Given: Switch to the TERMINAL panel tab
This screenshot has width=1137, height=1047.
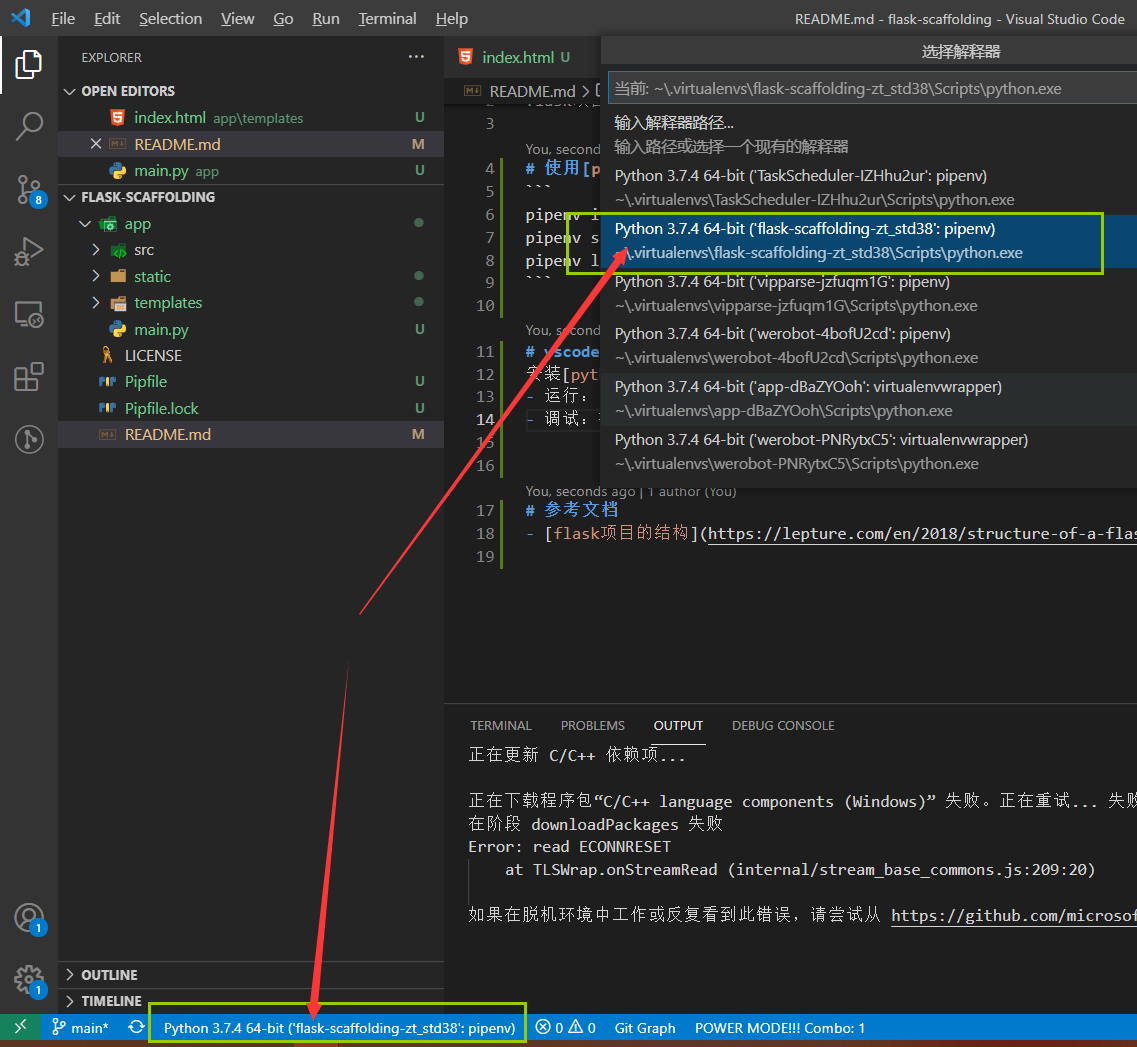Looking at the screenshot, I should pos(500,725).
